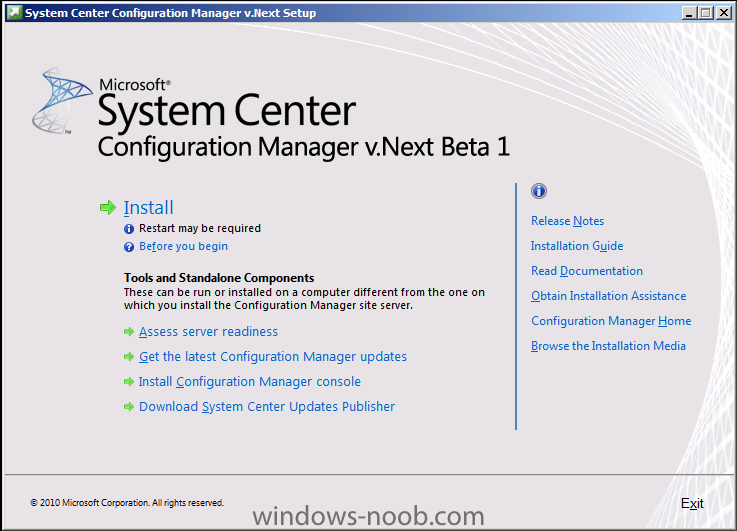The width and height of the screenshot is (737, 531).
Task: Minimize the setup window
Action: (689, 13)
